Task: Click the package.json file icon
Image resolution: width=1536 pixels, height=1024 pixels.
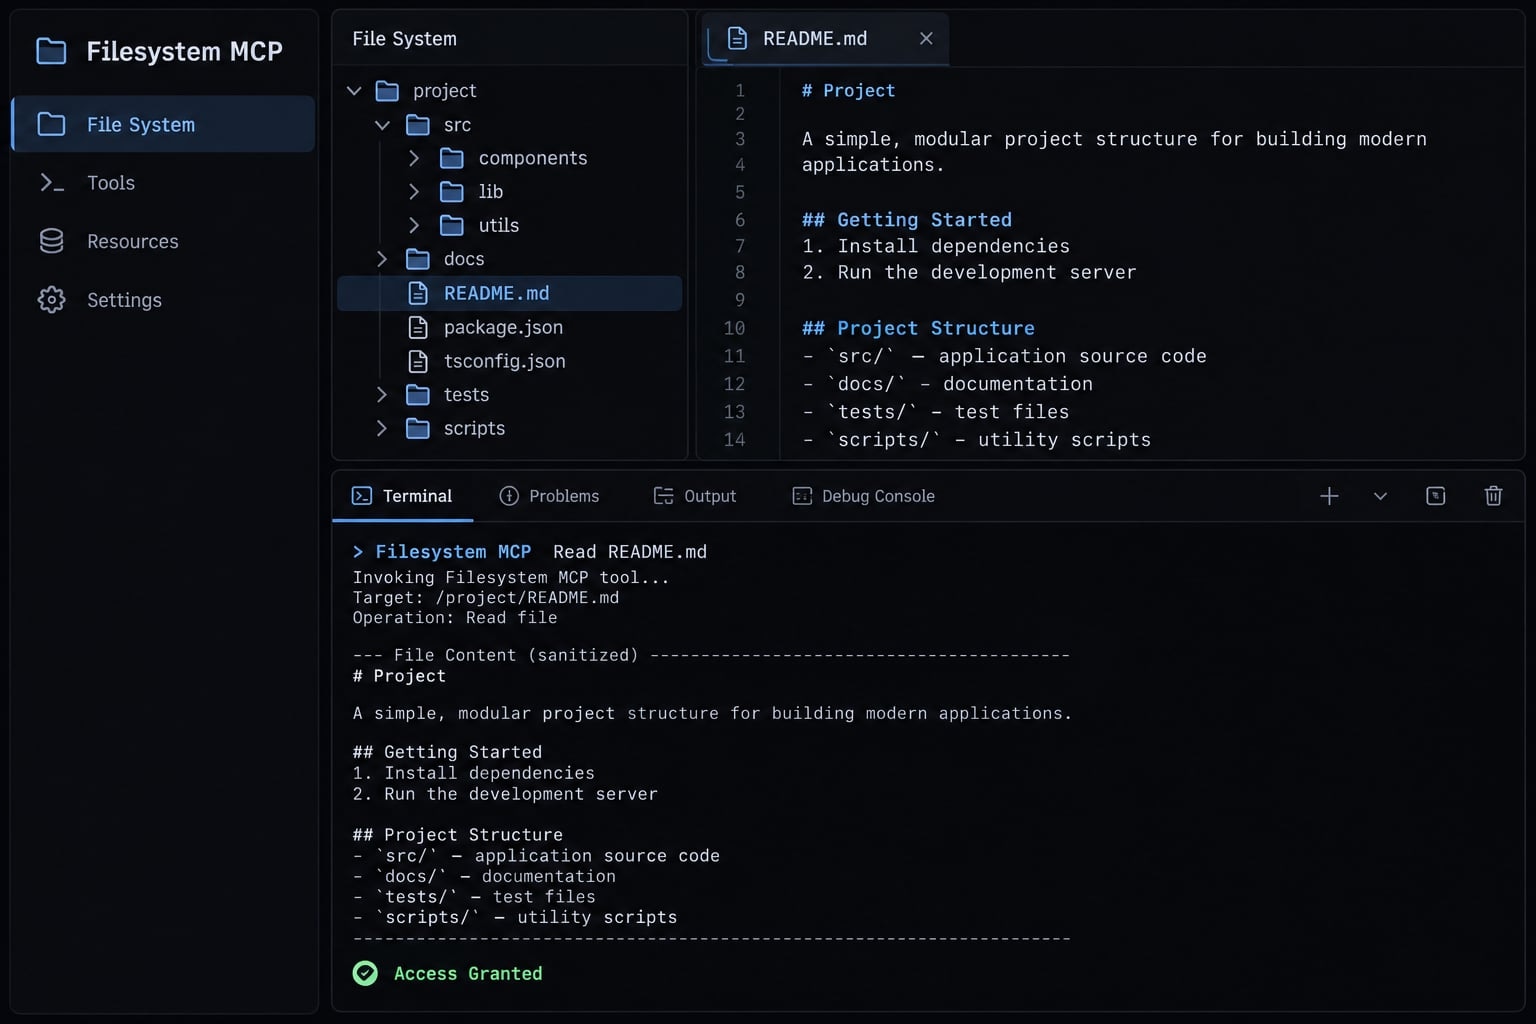Action: [418, 327]
